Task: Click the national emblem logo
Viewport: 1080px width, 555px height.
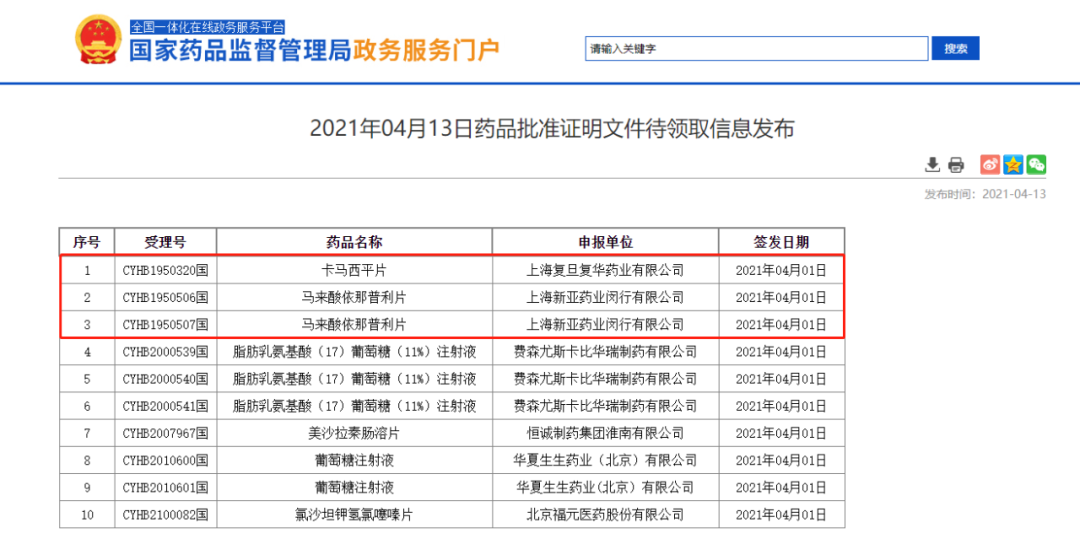Action: point(98,41)
